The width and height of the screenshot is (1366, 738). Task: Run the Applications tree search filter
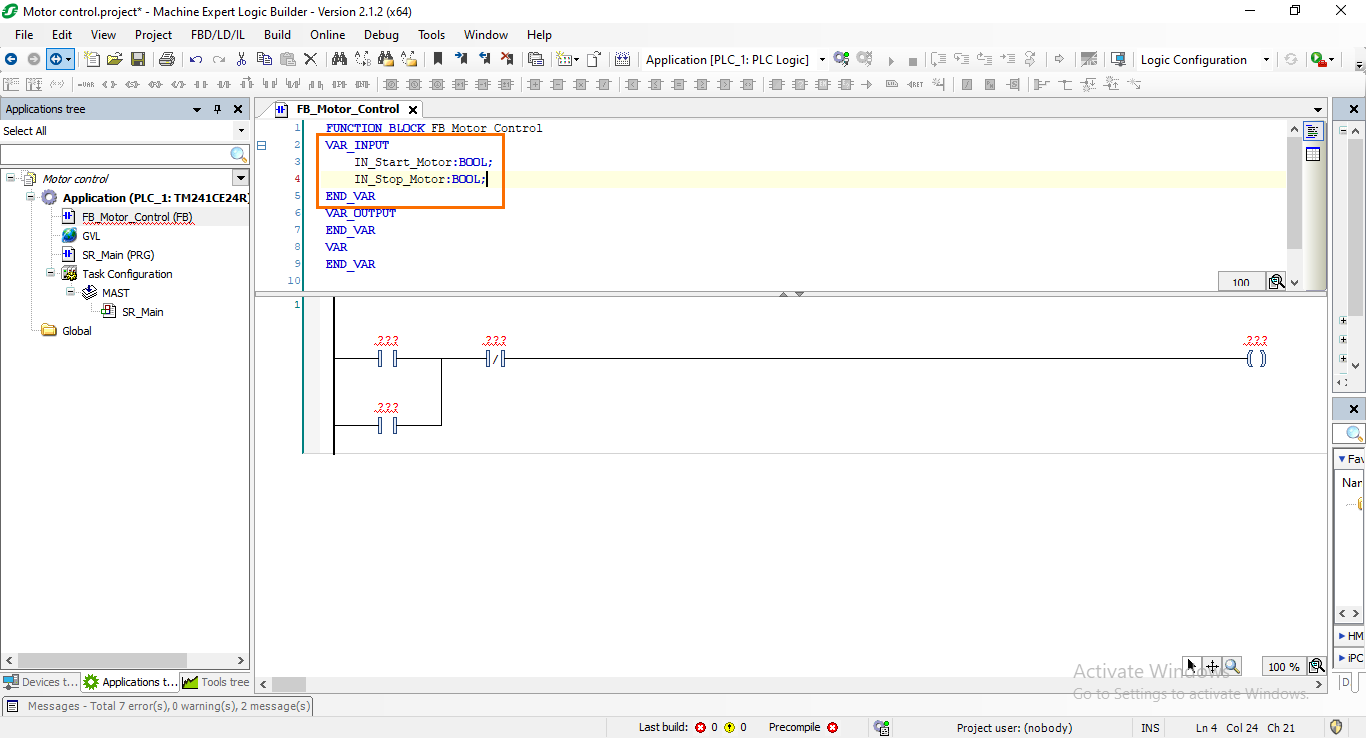pyautogui.click(x=237, y=156)
